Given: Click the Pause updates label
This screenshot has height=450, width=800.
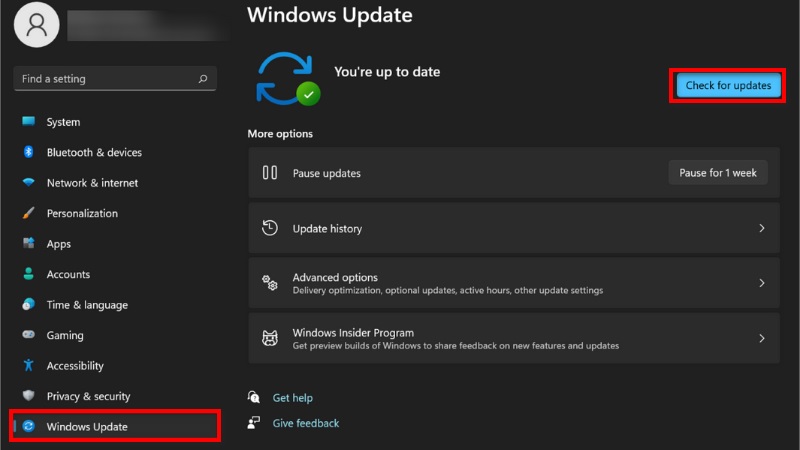Looking at the screenshot, I should coord(327,173).
